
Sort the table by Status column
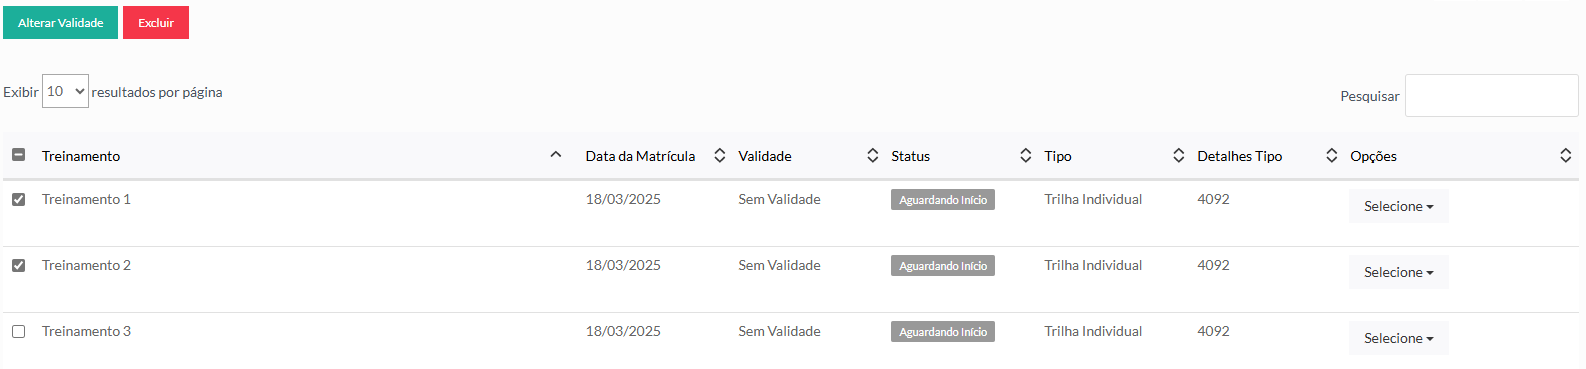[1025, 155]
